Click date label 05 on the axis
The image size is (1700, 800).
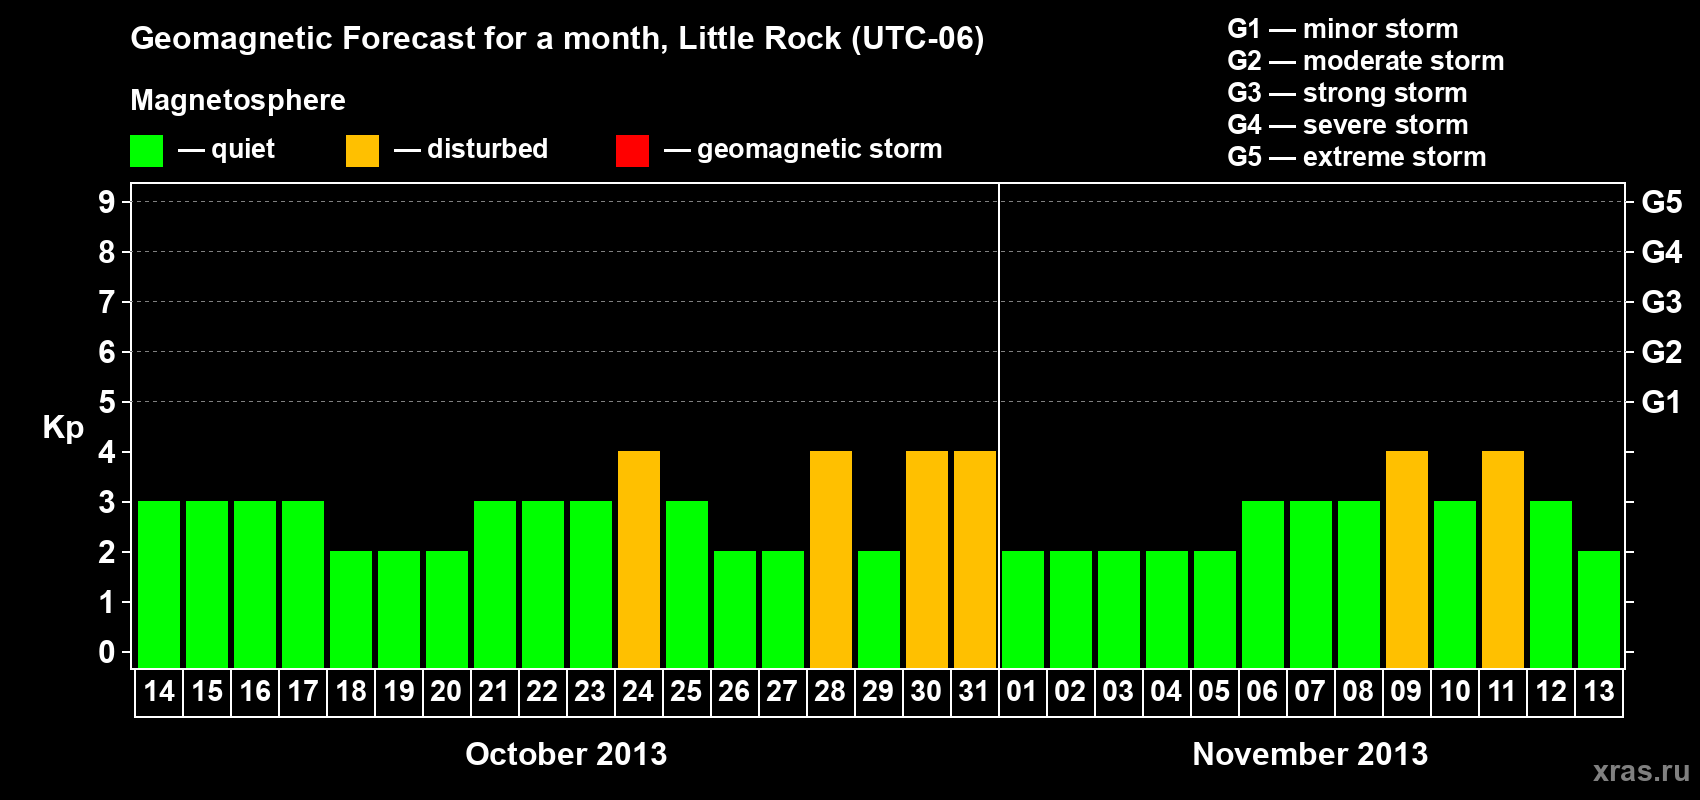pos(1214,691)
